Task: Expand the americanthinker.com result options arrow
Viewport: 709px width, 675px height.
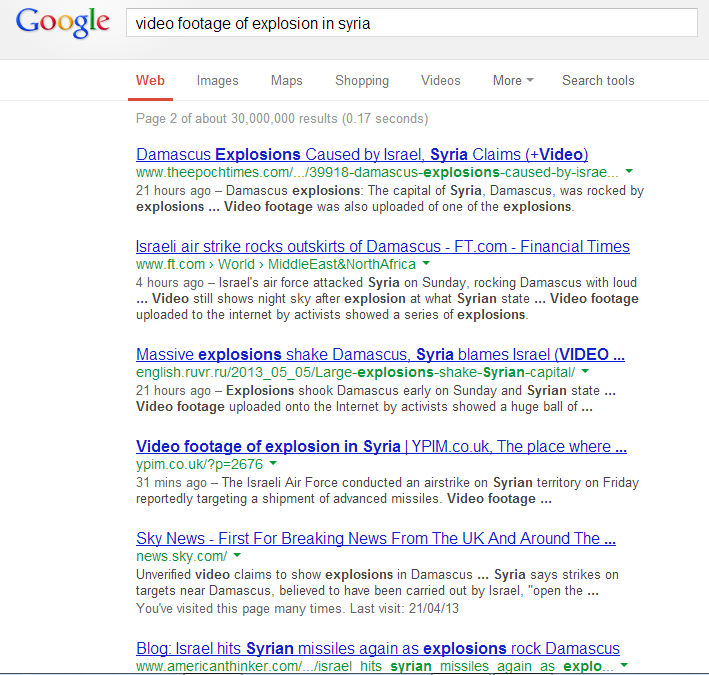Action: 624,665
